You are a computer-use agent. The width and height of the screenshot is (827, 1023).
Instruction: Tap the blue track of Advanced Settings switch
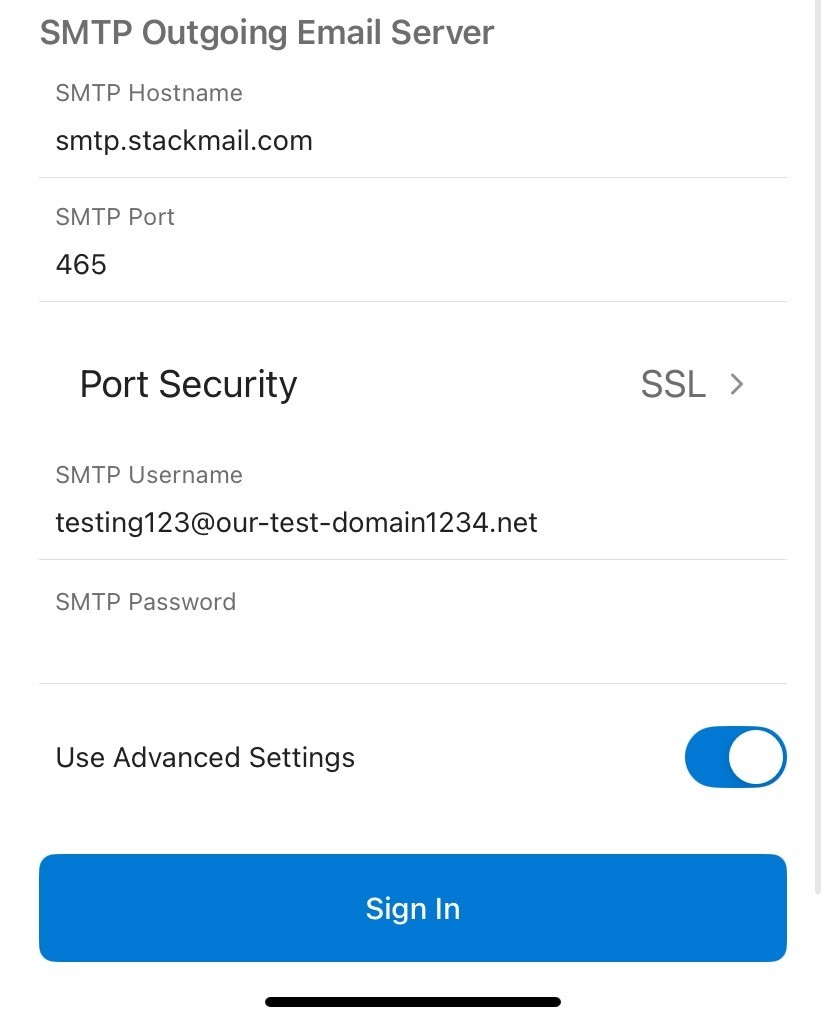(706, 757)
